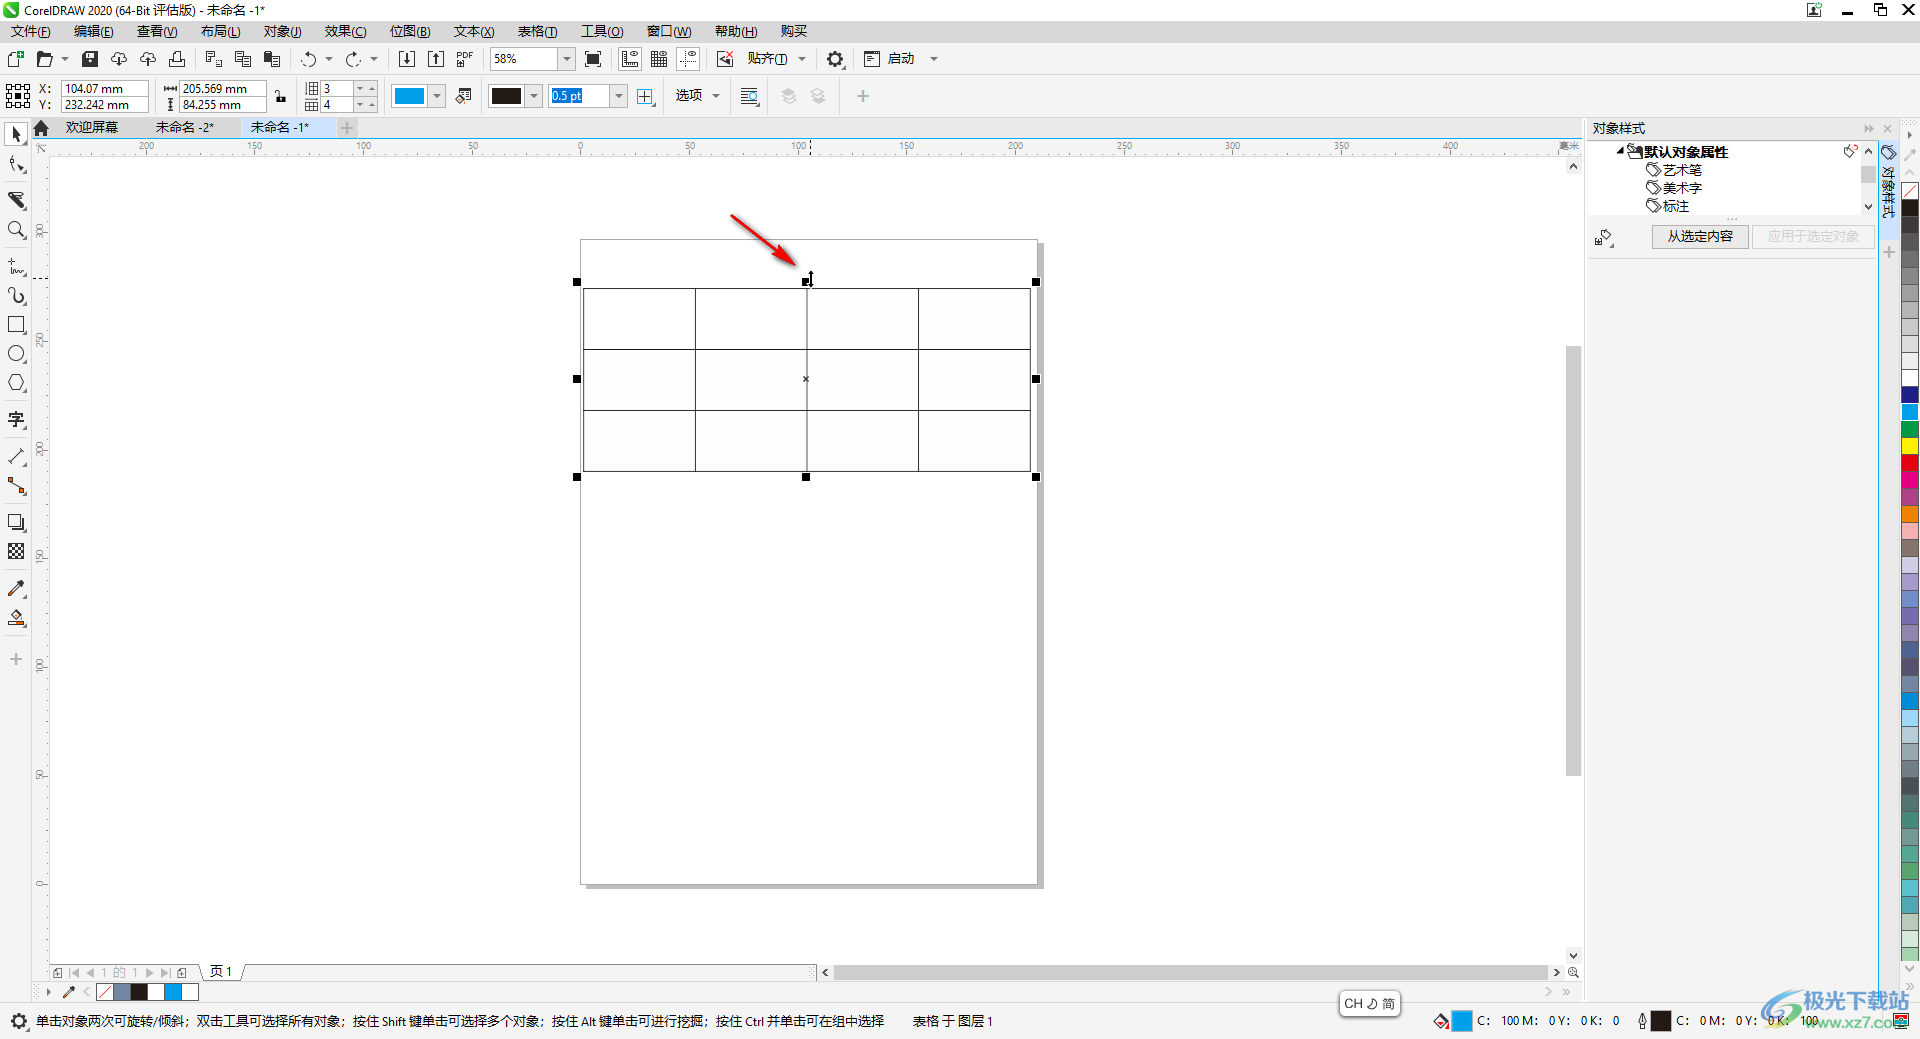
Task: Select the Drop Shadow tool
Action: (x=16, y=522)
